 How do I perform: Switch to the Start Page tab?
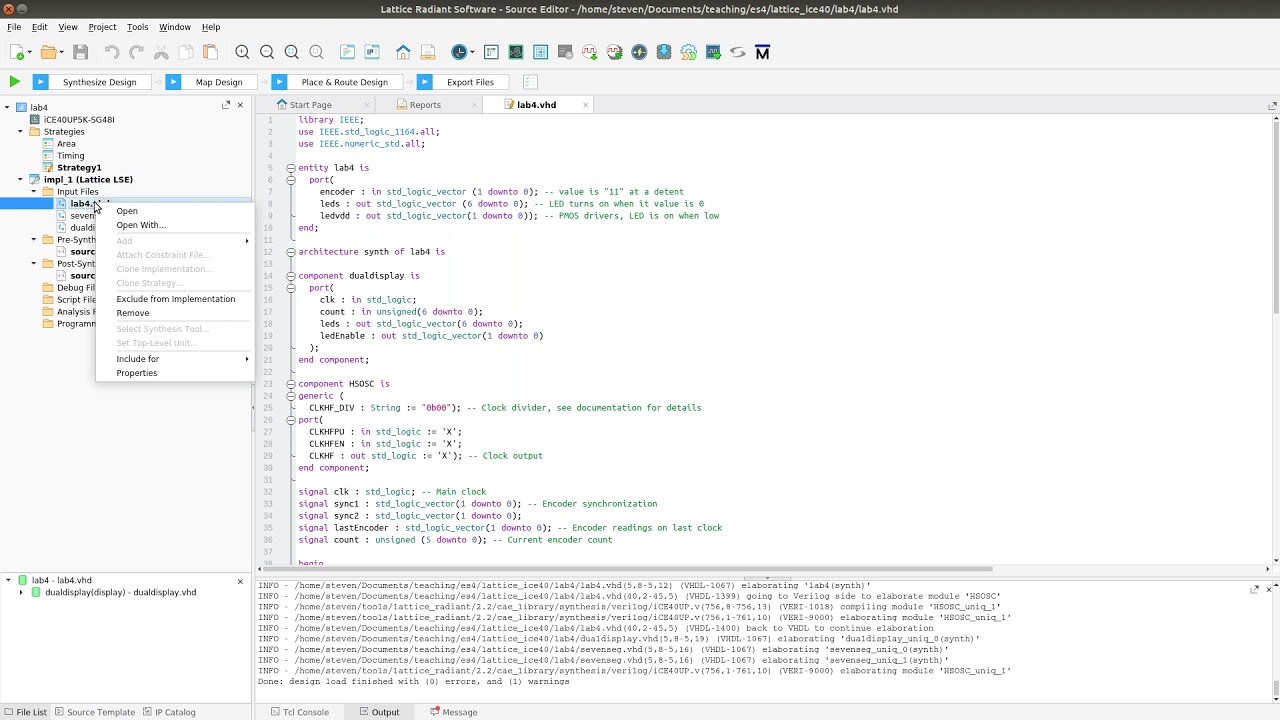click(x=310, y=105)
